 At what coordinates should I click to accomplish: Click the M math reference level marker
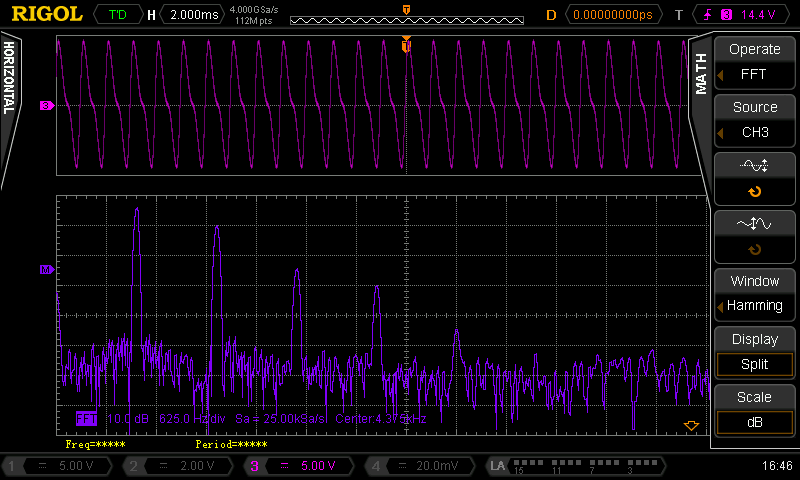click(47, 269)
